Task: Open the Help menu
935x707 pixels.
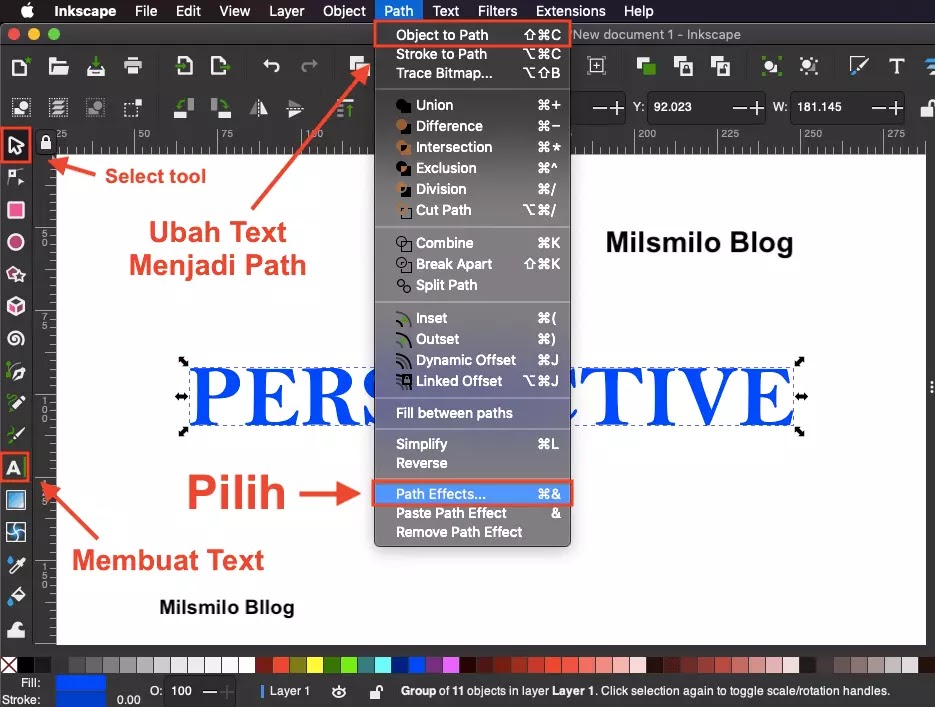Action: click(x=638, y=11)
